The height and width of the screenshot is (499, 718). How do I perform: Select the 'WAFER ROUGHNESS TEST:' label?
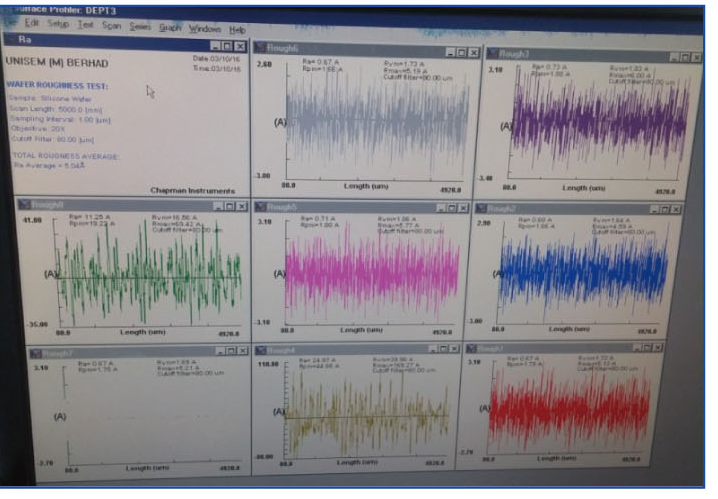pyautogui.click(x=57, y=86)
